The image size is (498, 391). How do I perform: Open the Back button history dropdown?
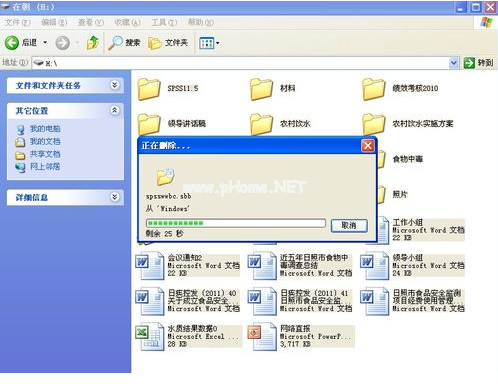pyautogui.click(x=45, y=43)
